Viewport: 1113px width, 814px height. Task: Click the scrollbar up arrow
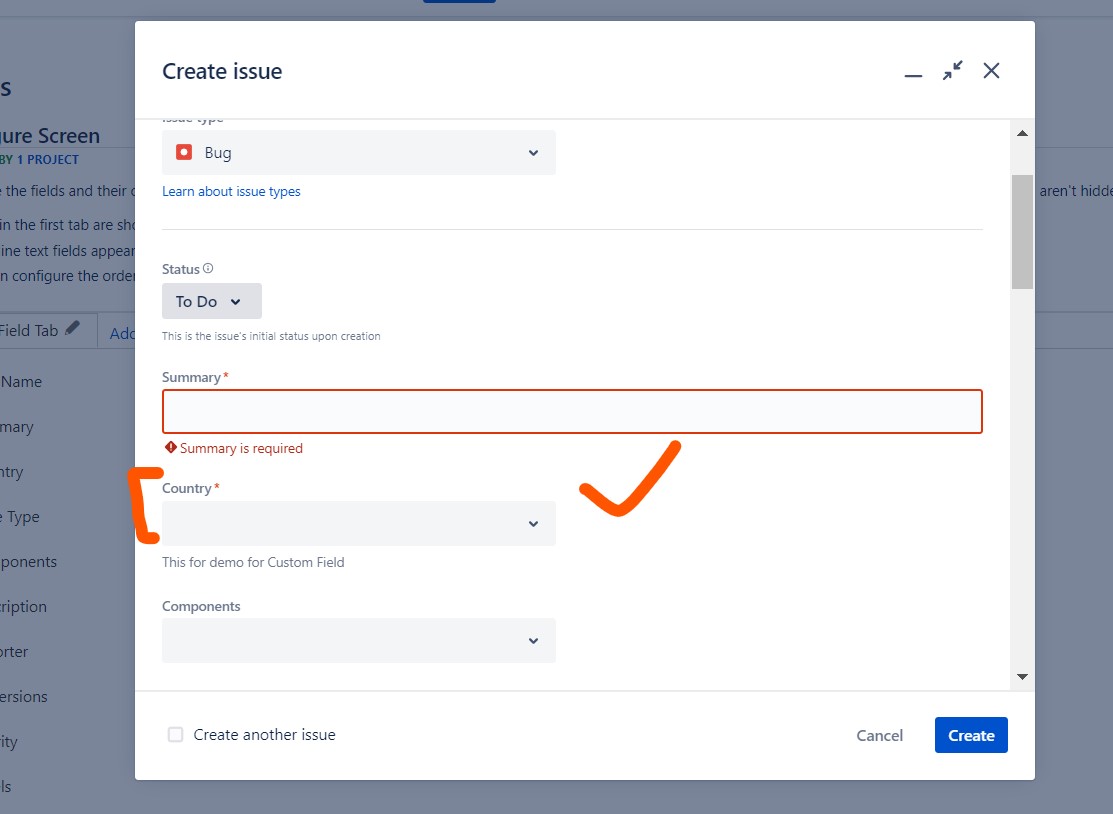(x=1022, y=133)
